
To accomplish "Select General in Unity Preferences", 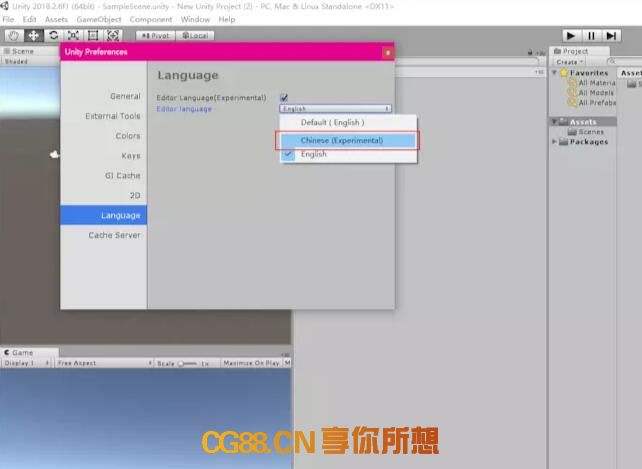I will (x=104, y=96).
